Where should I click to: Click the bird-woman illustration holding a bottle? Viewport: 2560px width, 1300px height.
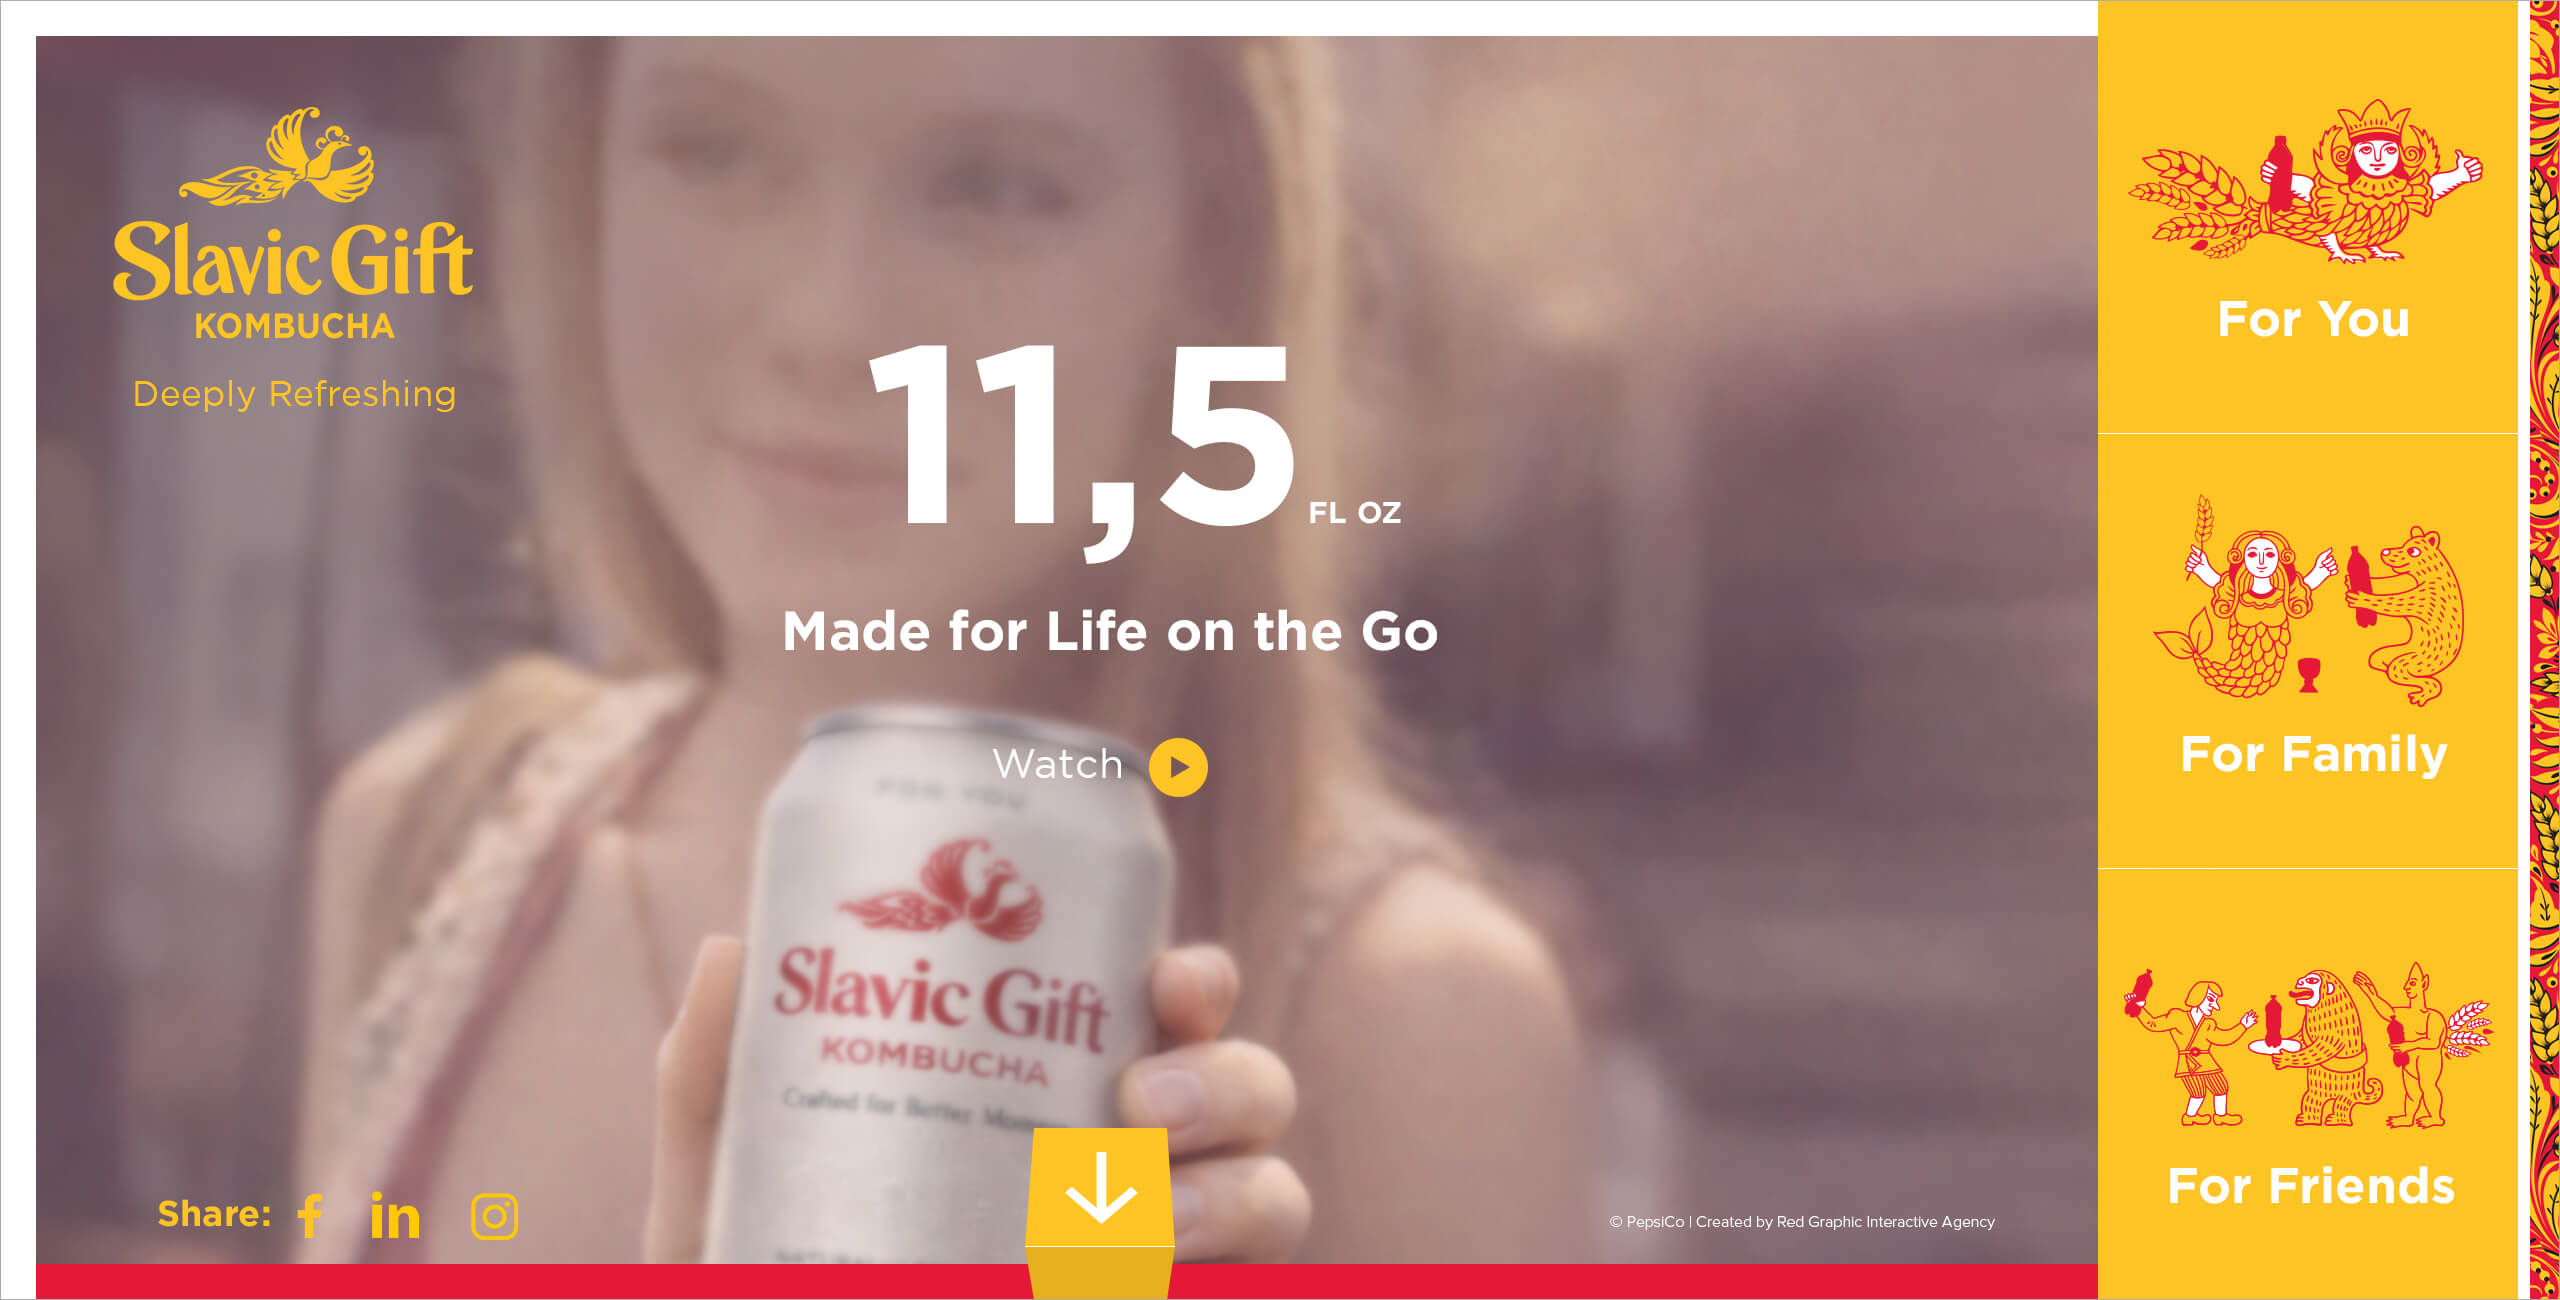[x=2305, y=181]
